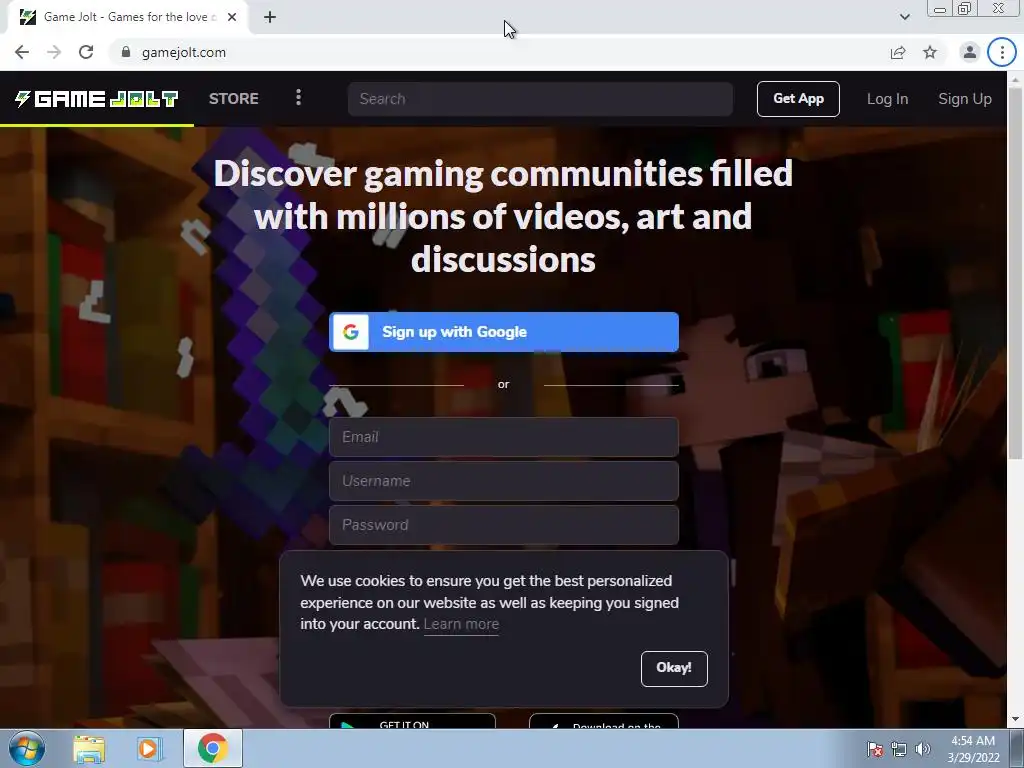Viewport: 1024px width, 768px height.
Task: Open a new browser tab
Action: pyautogui.click(x=270, y=17)
